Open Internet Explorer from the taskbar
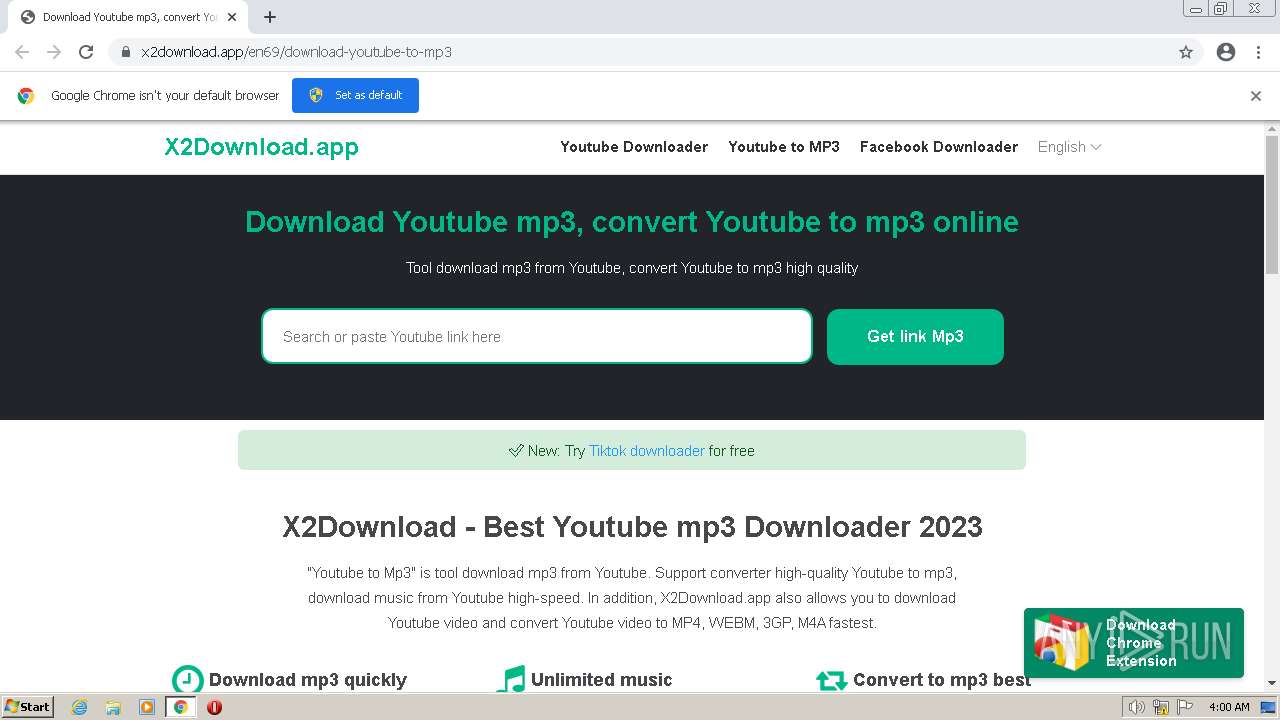This screenshot has height=720, width=1280. (x=80, y=707)
